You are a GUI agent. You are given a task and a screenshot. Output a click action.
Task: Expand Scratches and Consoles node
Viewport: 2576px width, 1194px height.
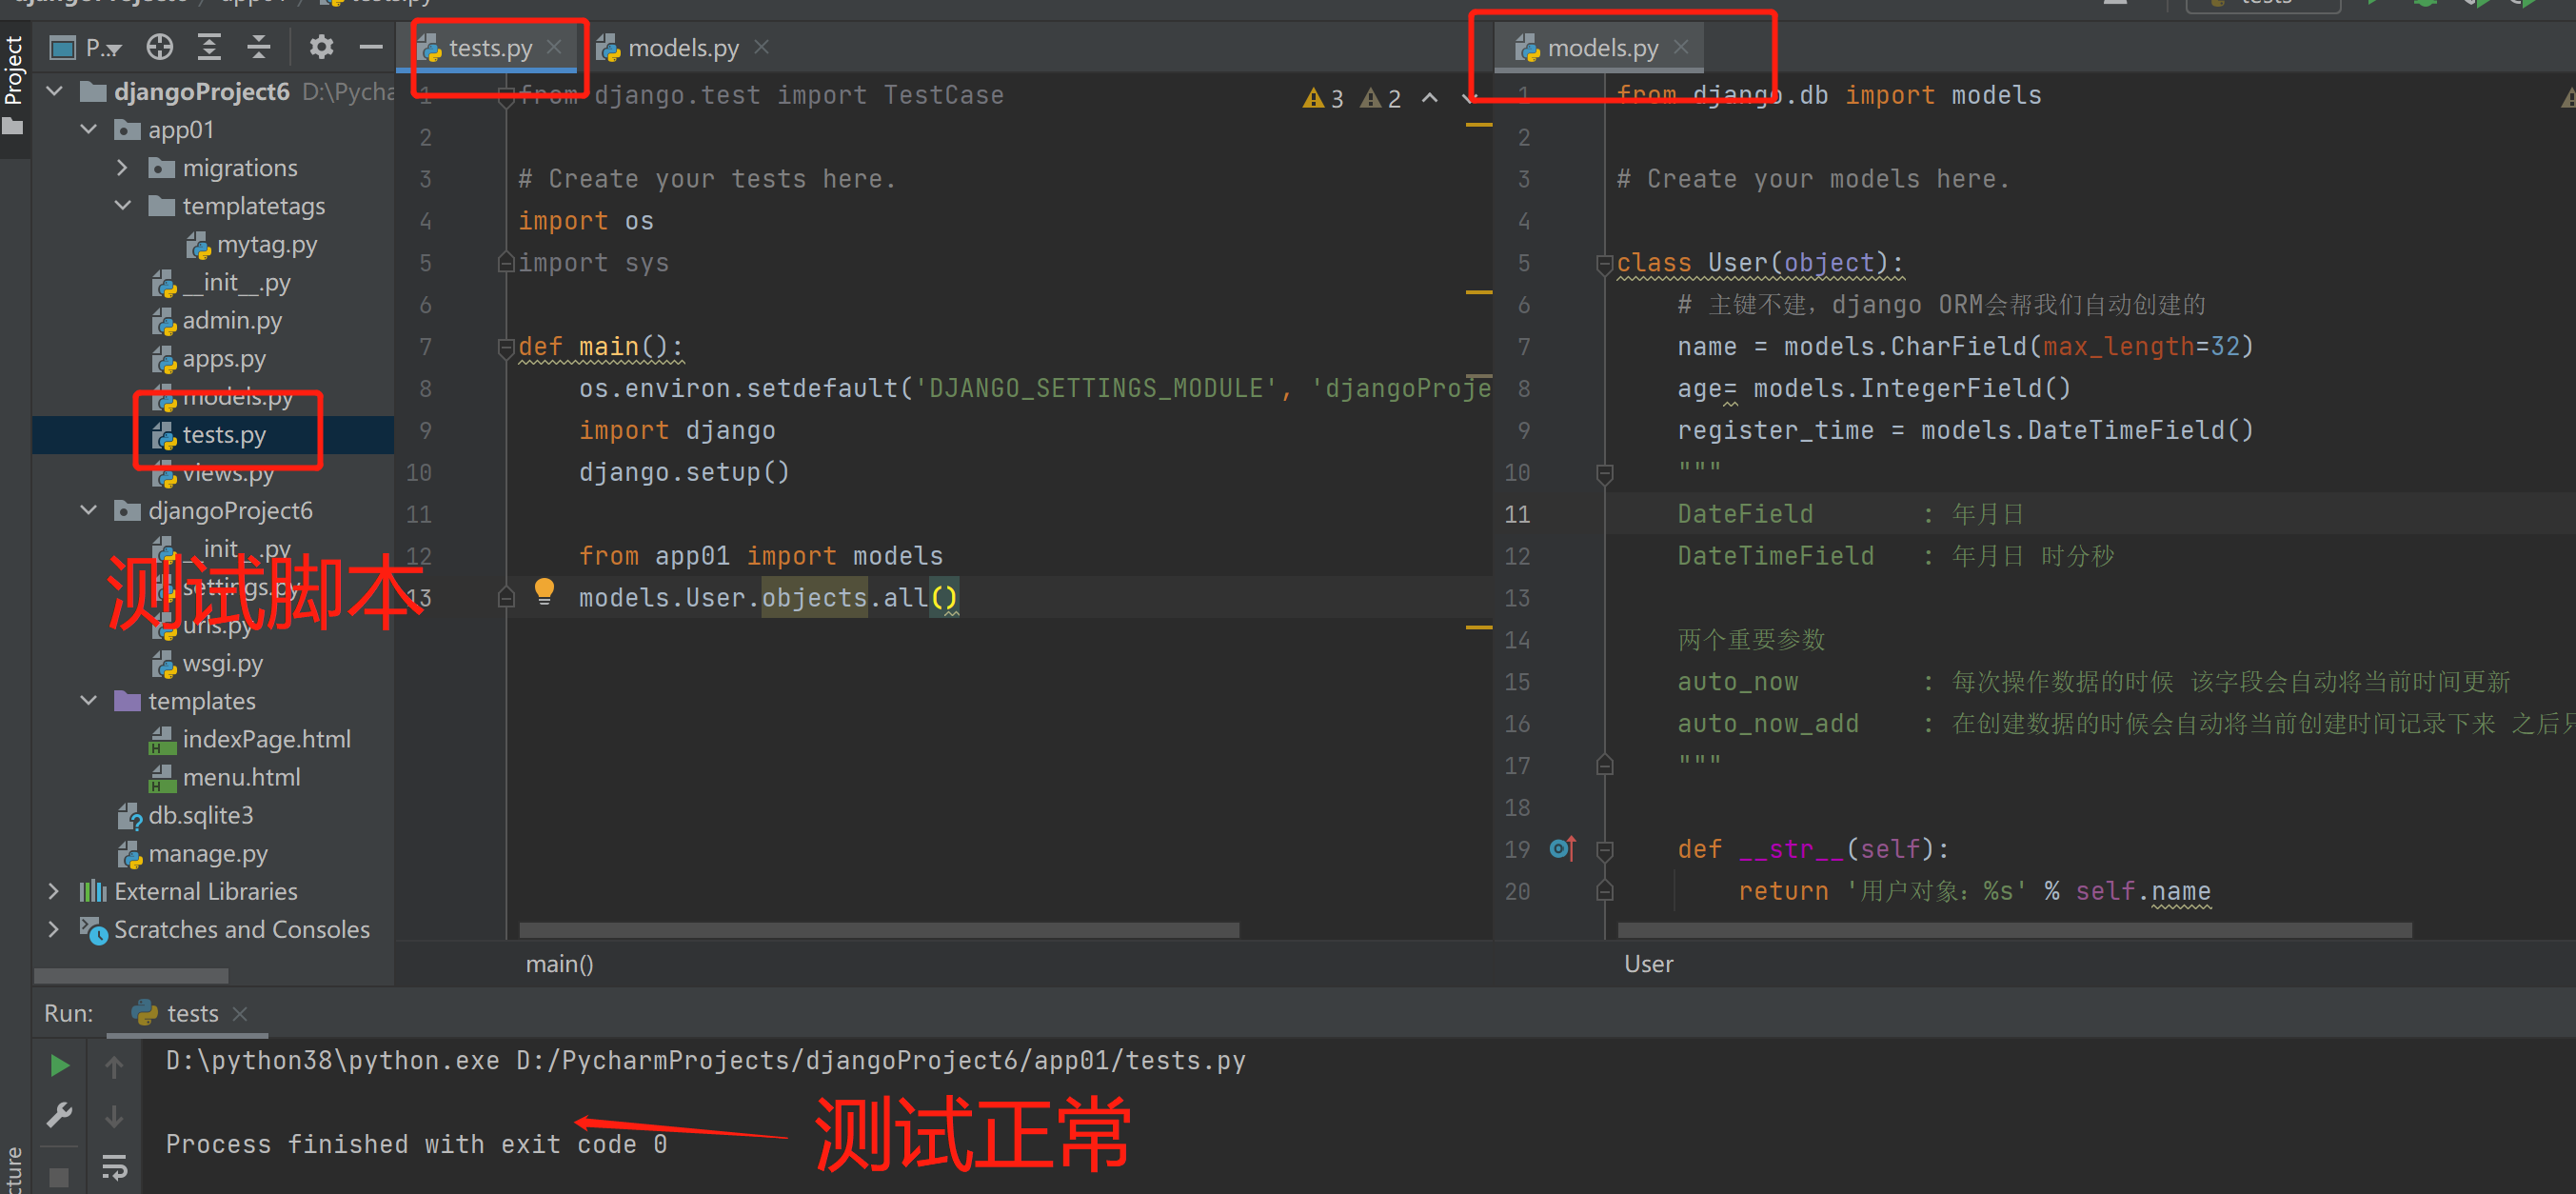pyautogui.click(x=55, y=929)
